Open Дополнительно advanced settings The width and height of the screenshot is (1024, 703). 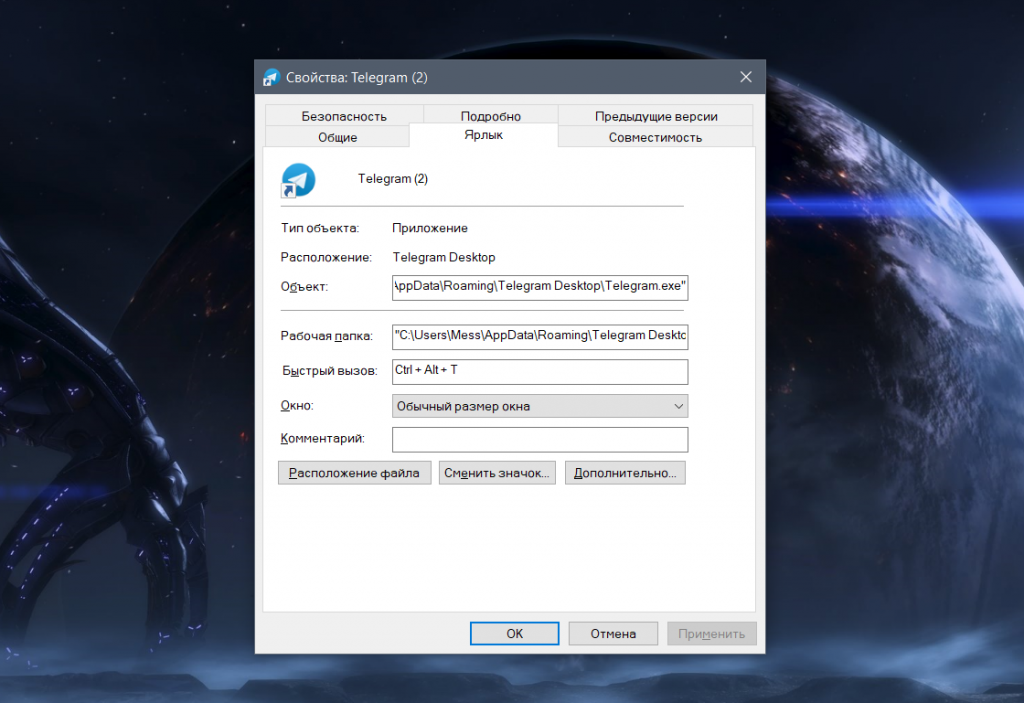pos(625,473)
